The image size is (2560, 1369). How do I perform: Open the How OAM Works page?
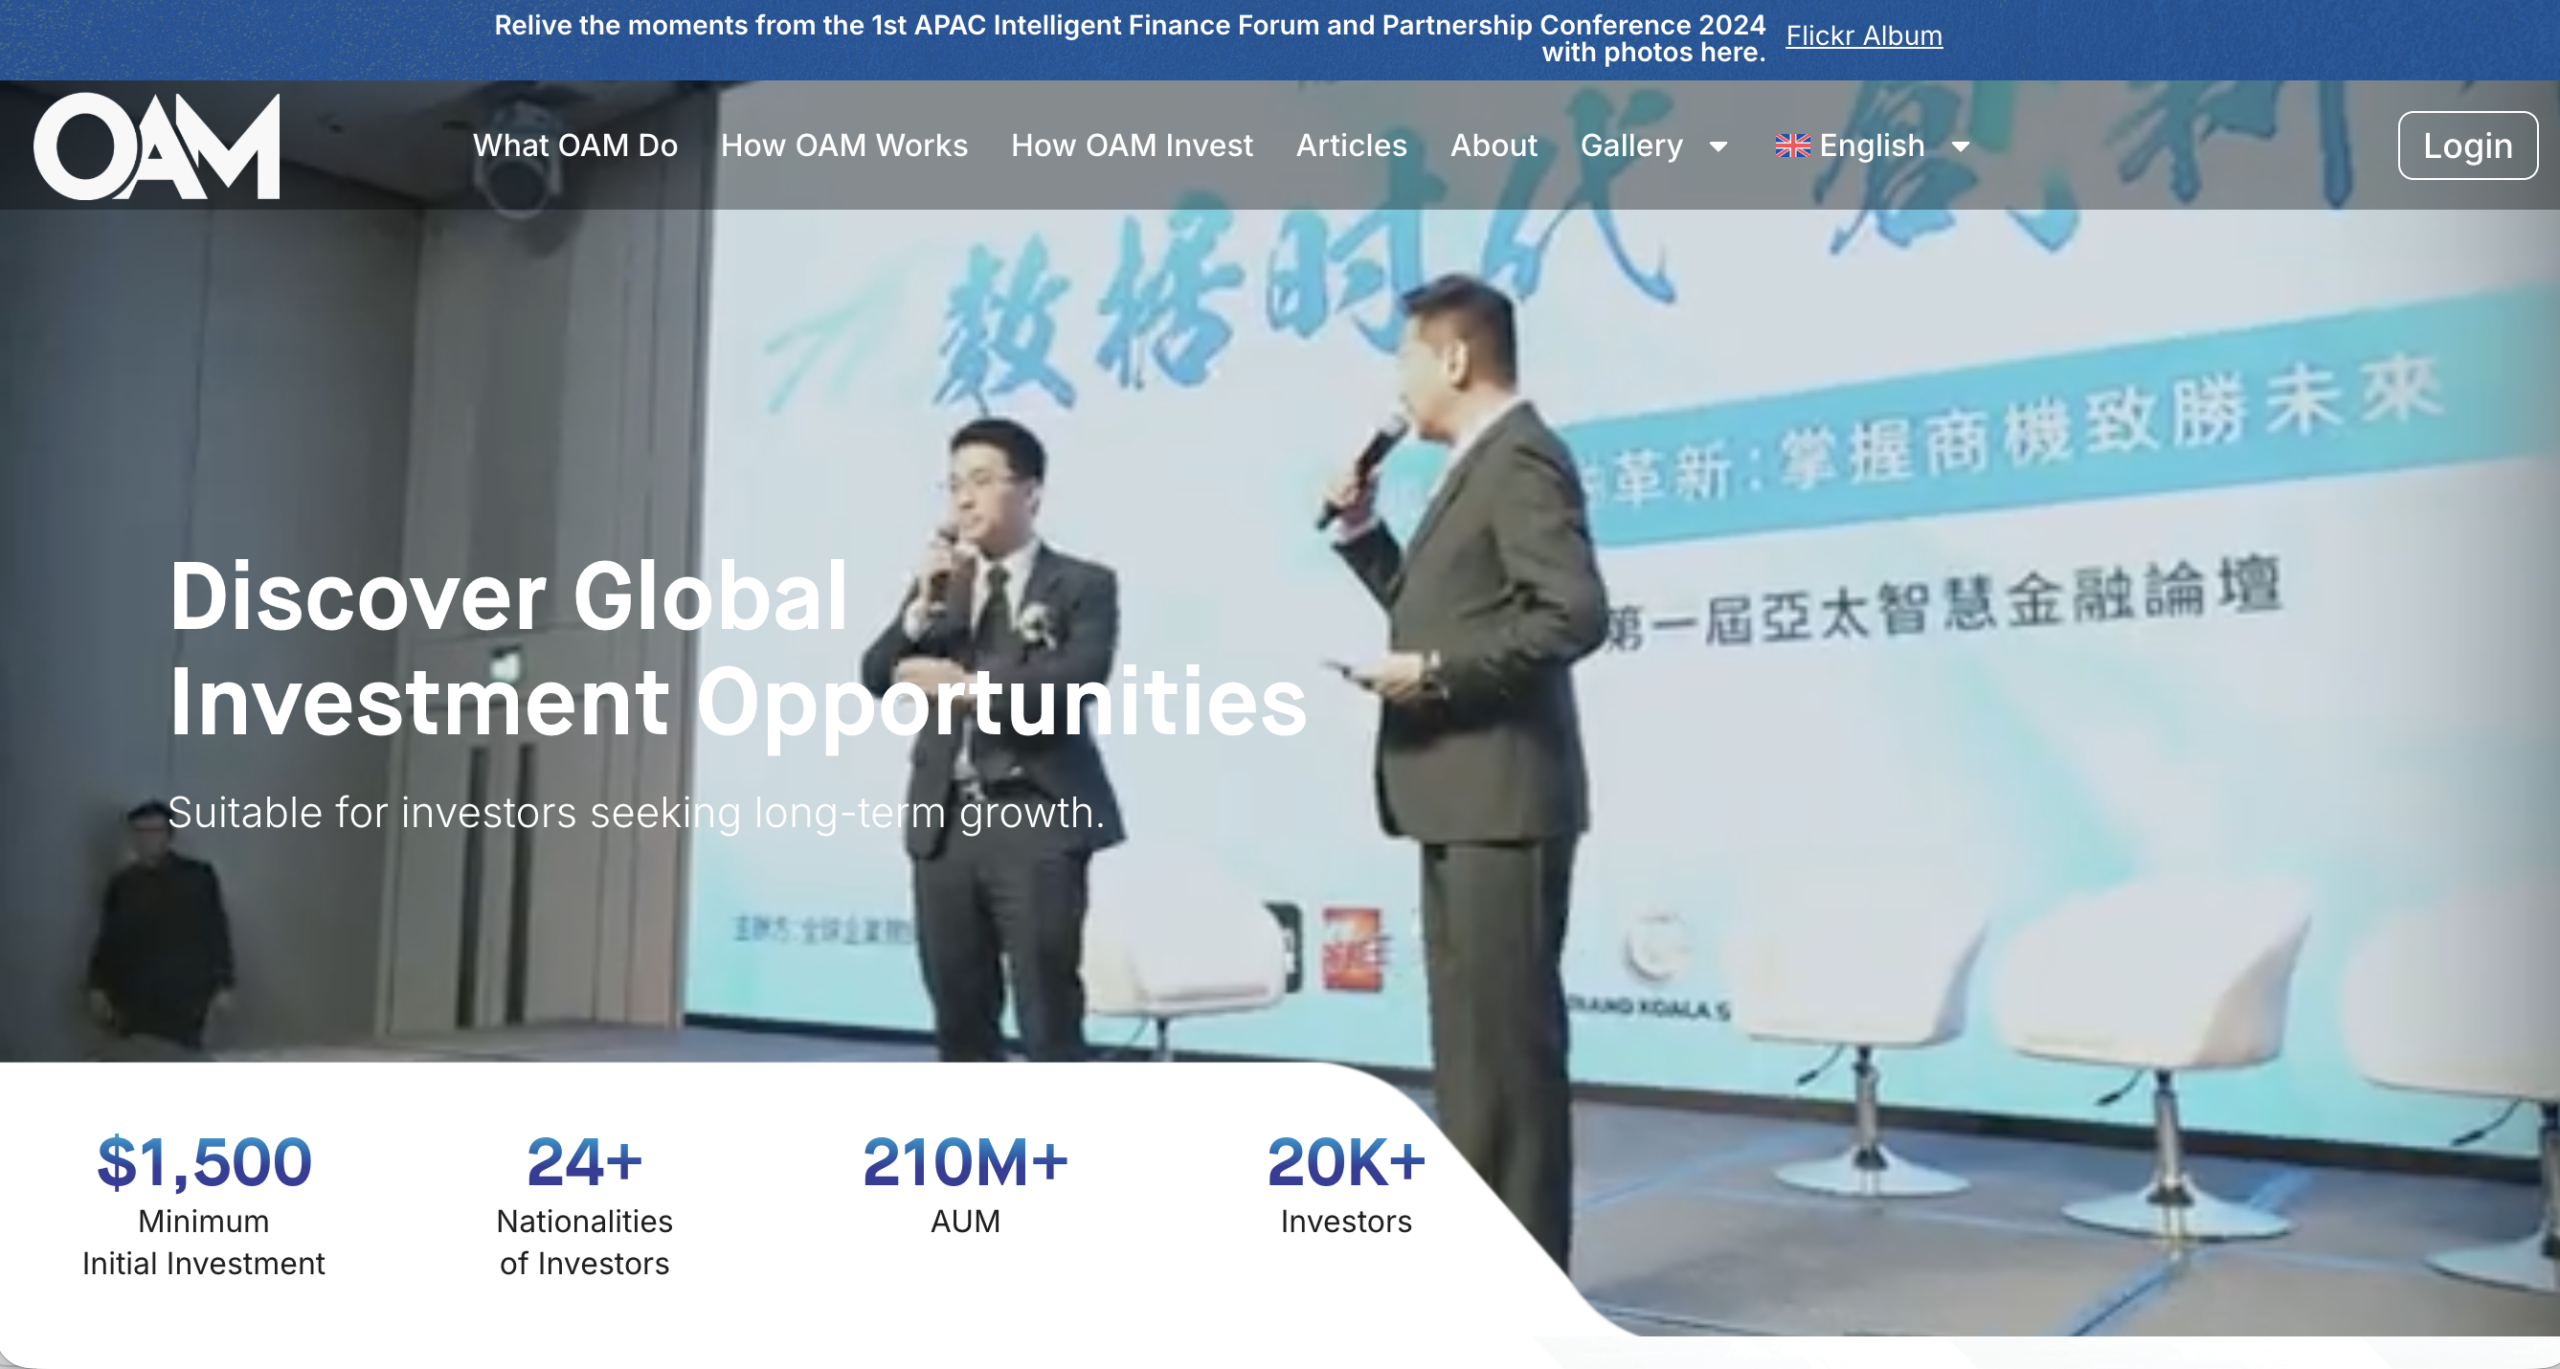pyautogui.click(x=844, y=145)
